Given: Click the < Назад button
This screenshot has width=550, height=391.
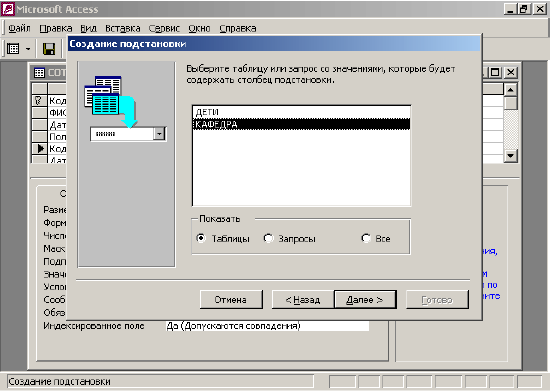Looking at the screenshot, I should click(303, 299).
